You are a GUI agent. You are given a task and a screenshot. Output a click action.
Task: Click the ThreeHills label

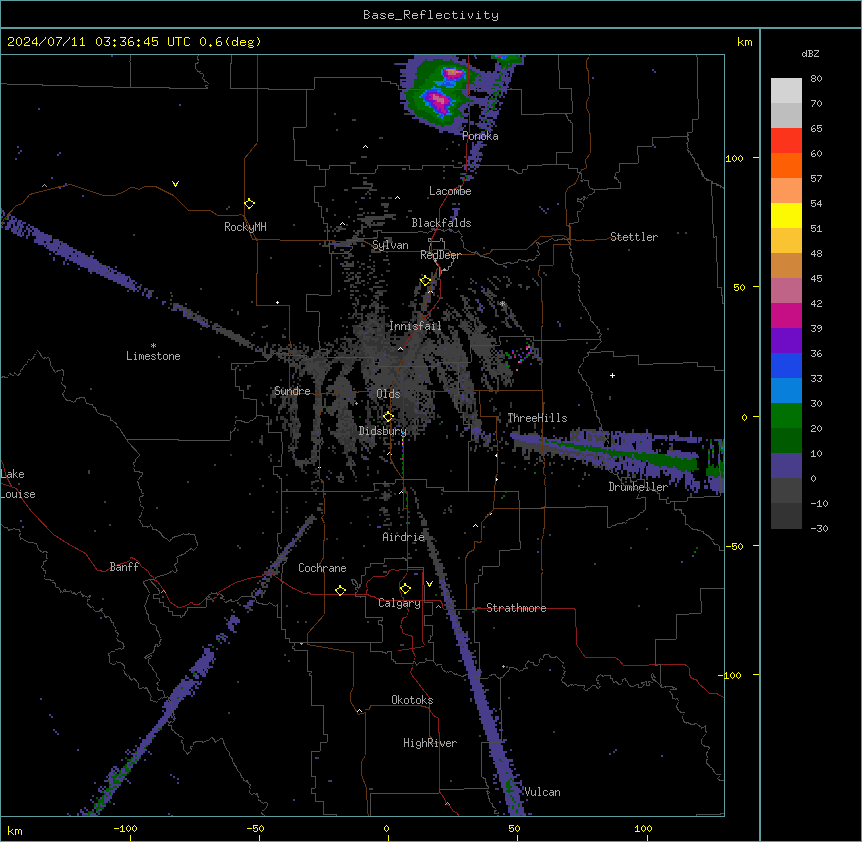(x=537, y=418)
